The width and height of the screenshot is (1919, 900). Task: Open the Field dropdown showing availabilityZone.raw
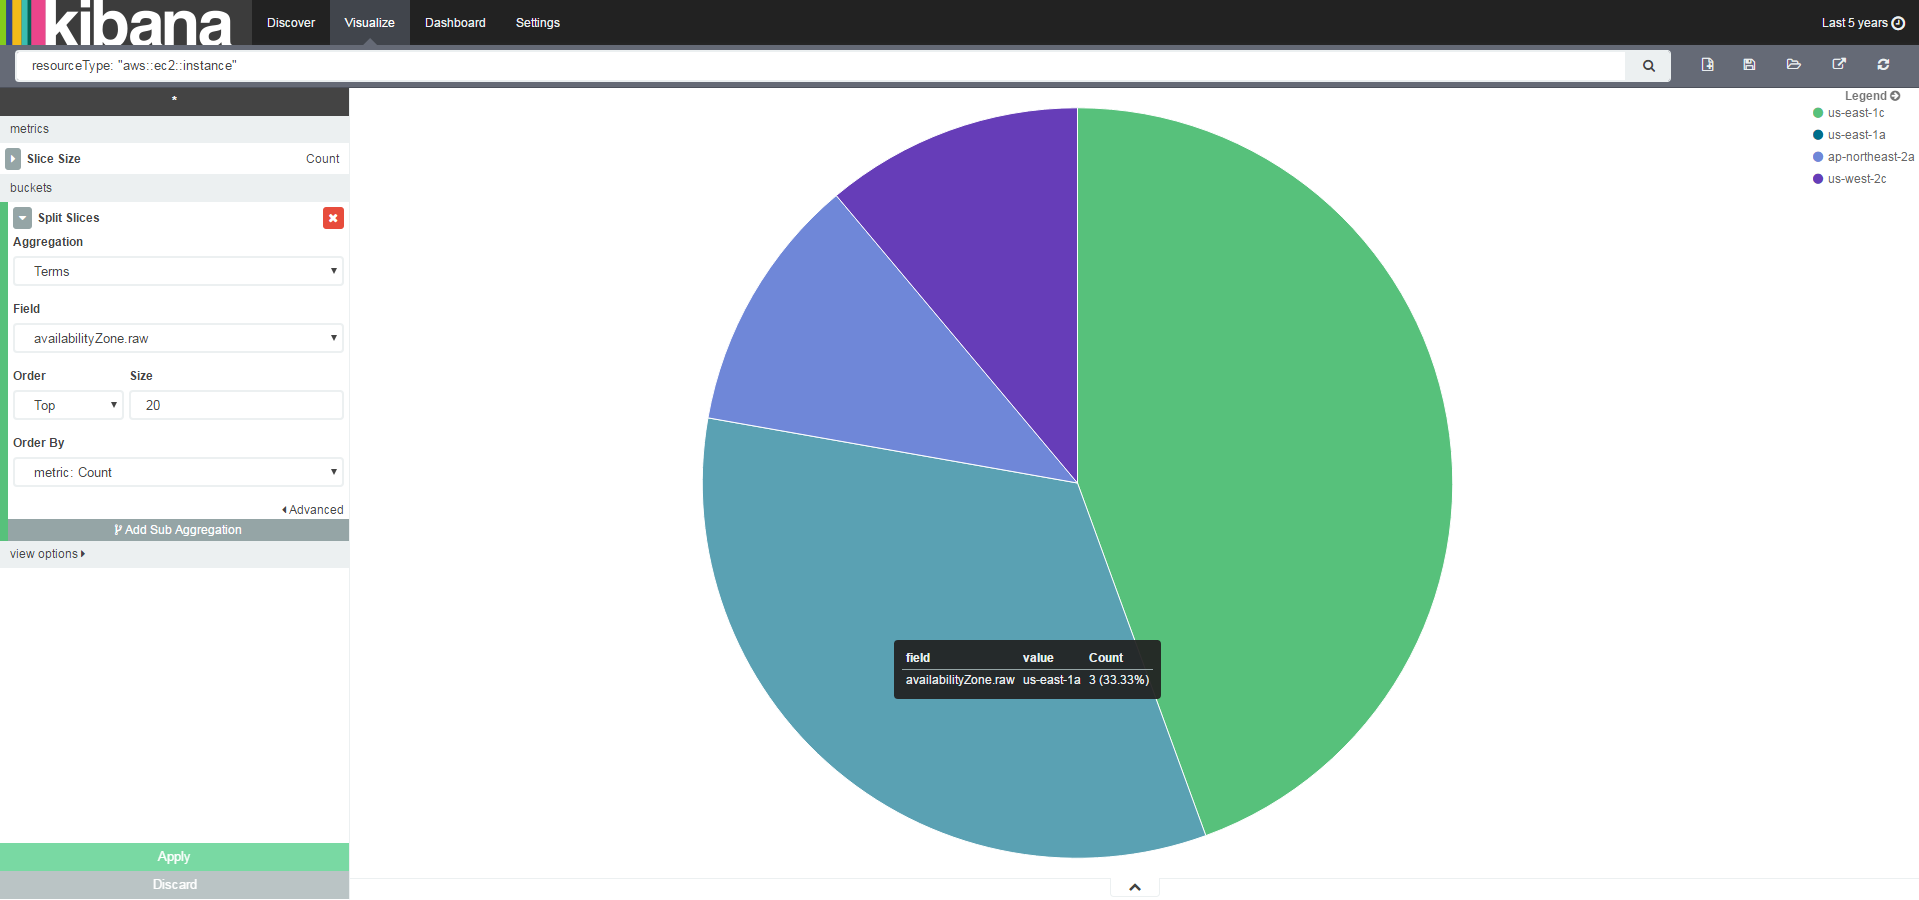pos(178,338)
